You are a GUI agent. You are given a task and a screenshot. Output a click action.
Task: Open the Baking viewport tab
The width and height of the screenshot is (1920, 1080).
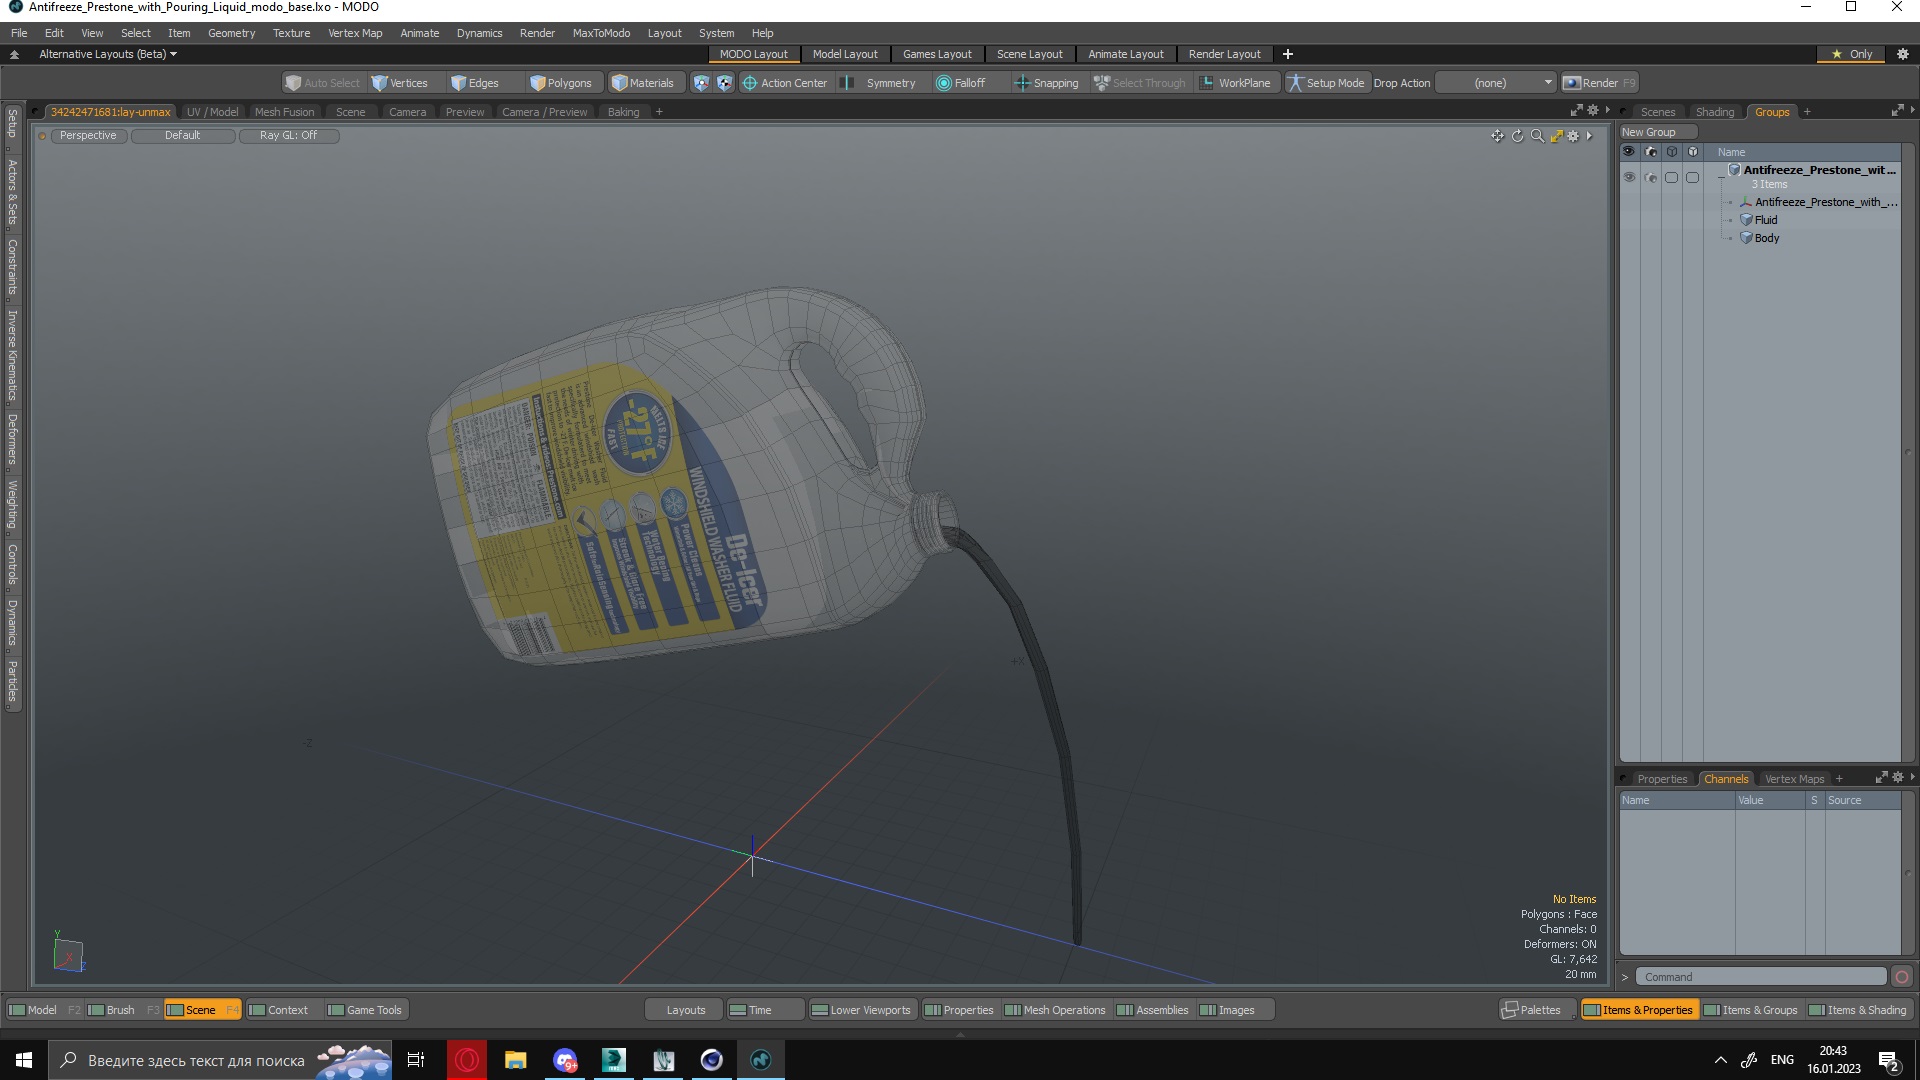pyautogui.click(x=623, y=112)
